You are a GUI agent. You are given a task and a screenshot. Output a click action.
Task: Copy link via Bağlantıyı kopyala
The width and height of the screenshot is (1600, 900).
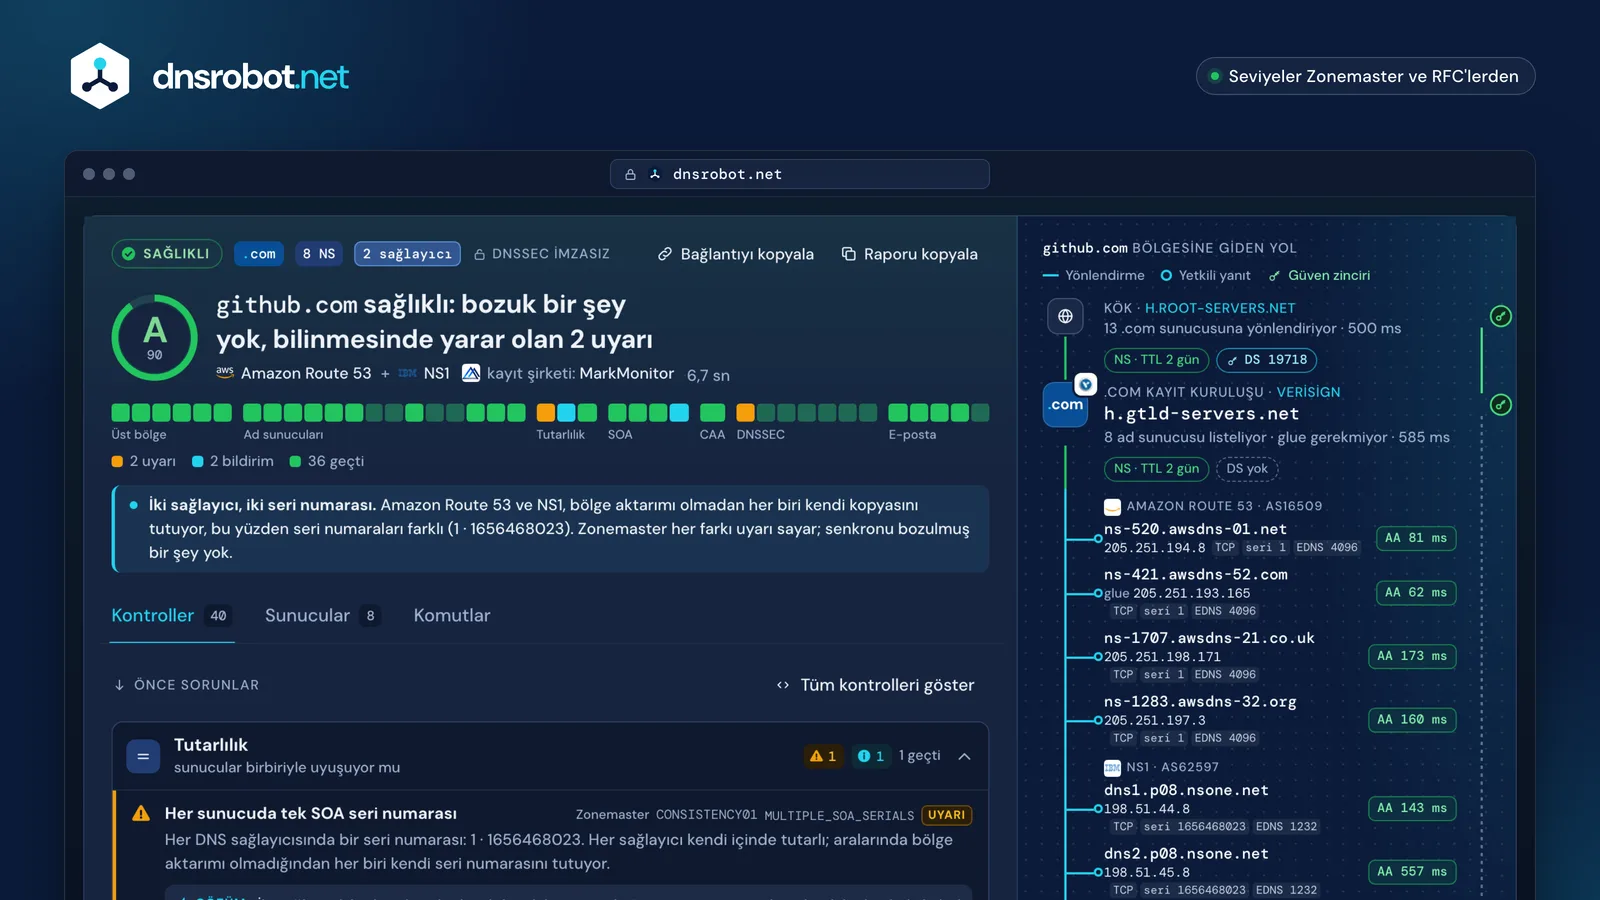pos(735,254)
